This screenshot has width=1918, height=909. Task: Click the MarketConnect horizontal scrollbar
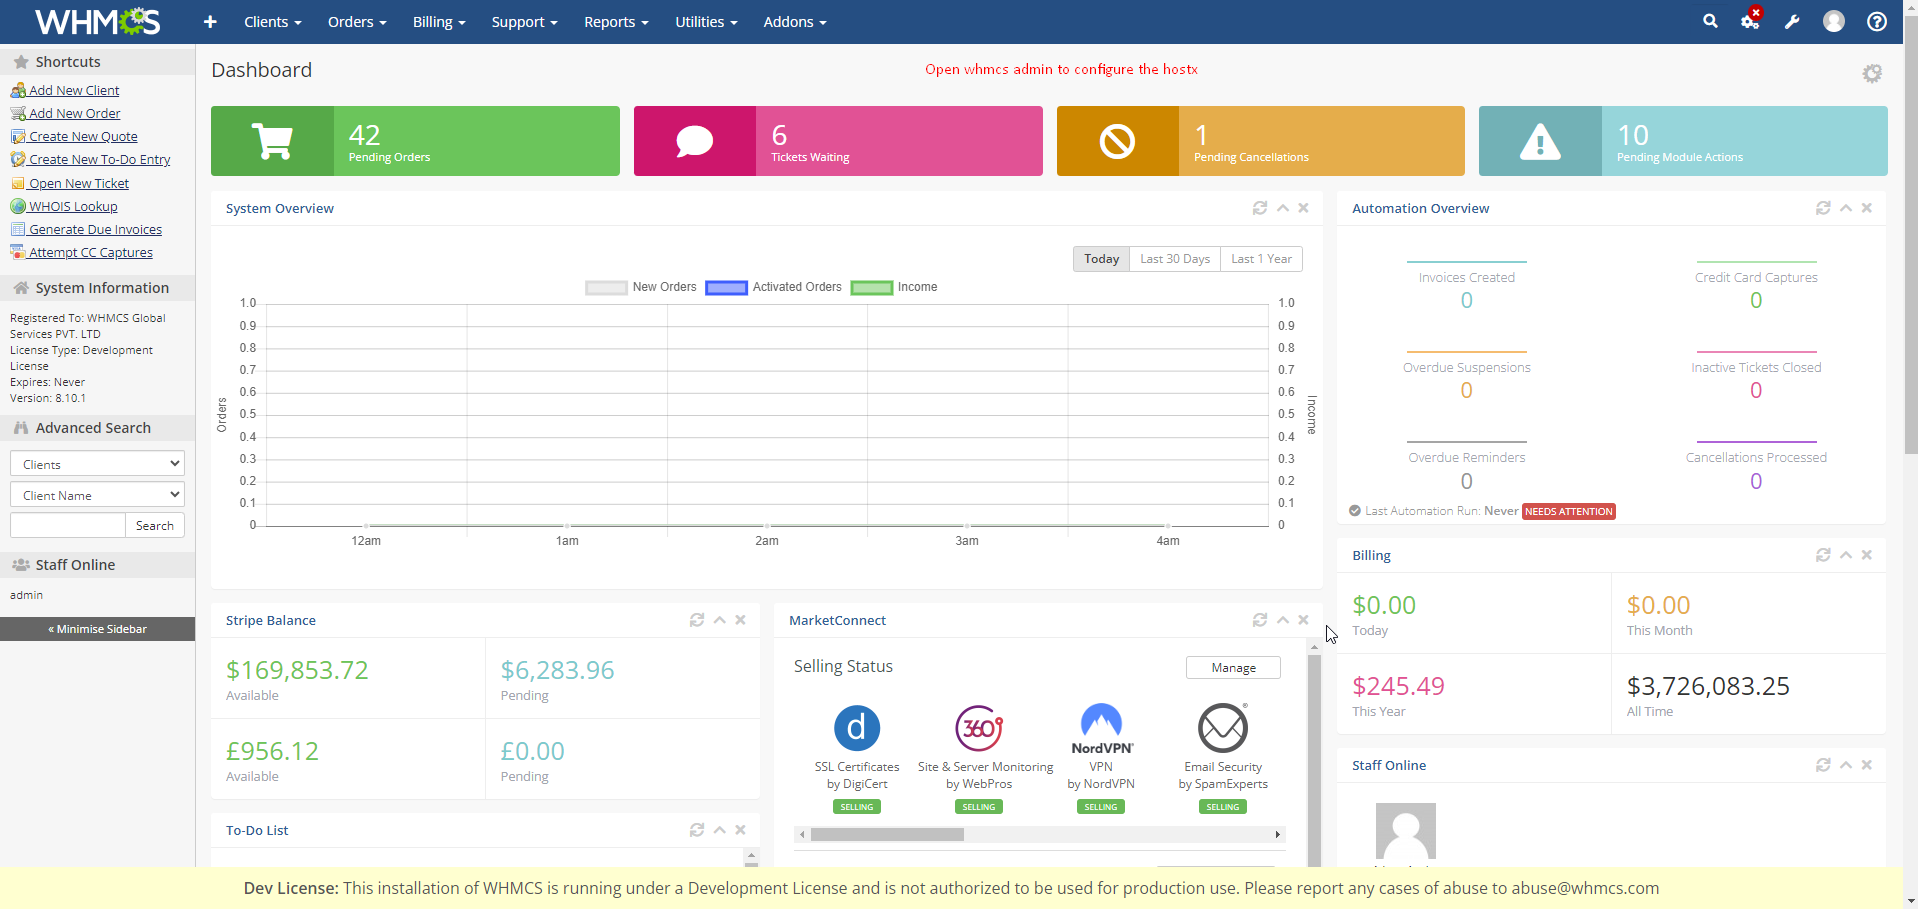click(887, 834)
